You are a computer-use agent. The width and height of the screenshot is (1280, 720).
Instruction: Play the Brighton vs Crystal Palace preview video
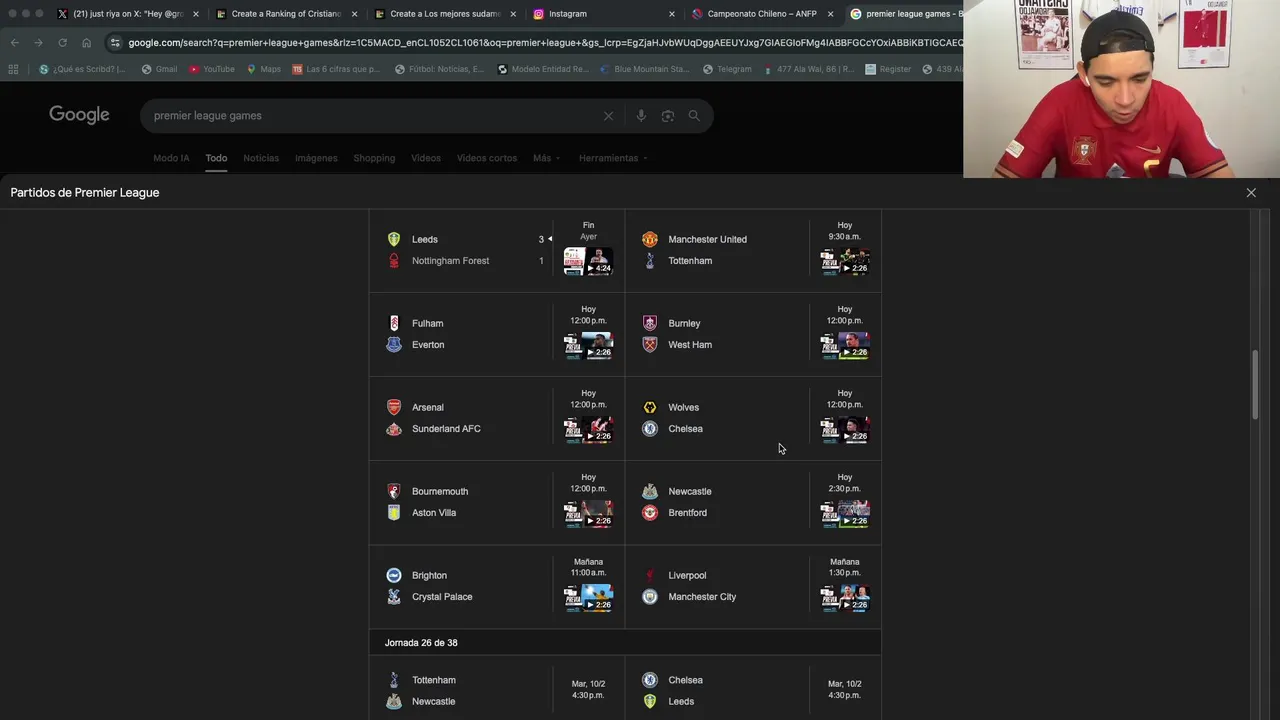588,597
